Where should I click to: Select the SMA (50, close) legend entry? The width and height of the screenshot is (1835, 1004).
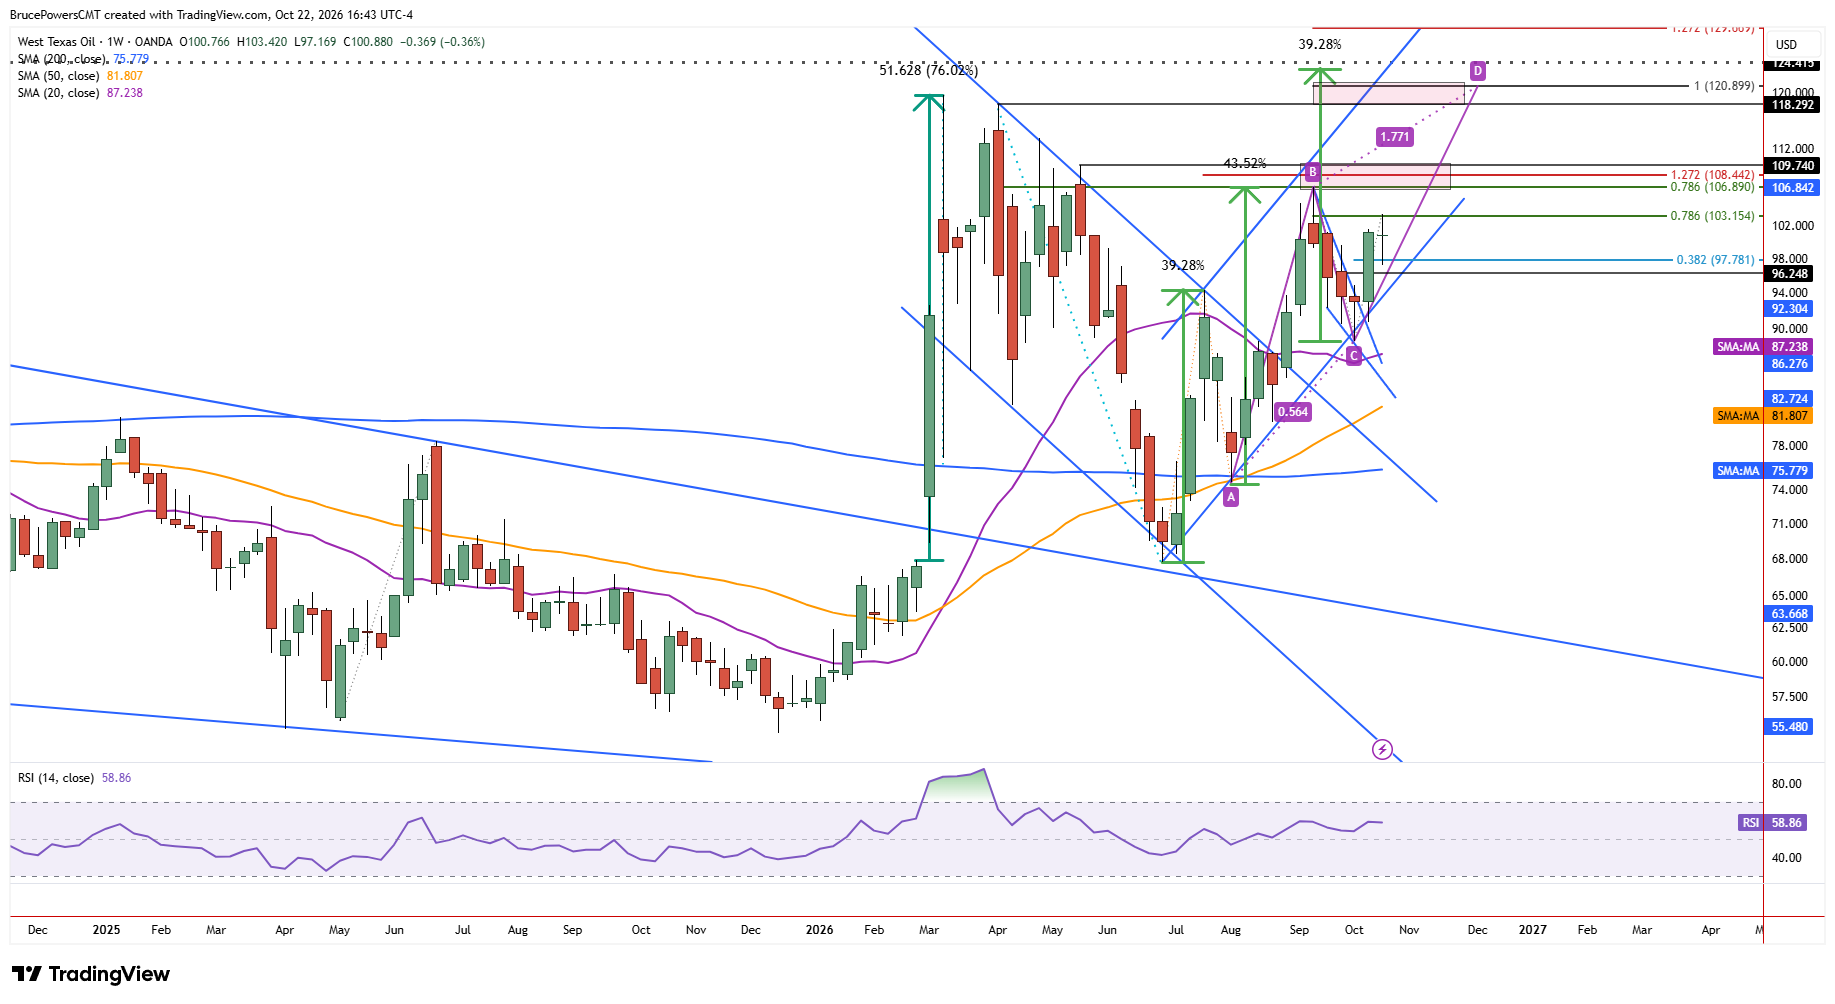(x=80, y=76)
